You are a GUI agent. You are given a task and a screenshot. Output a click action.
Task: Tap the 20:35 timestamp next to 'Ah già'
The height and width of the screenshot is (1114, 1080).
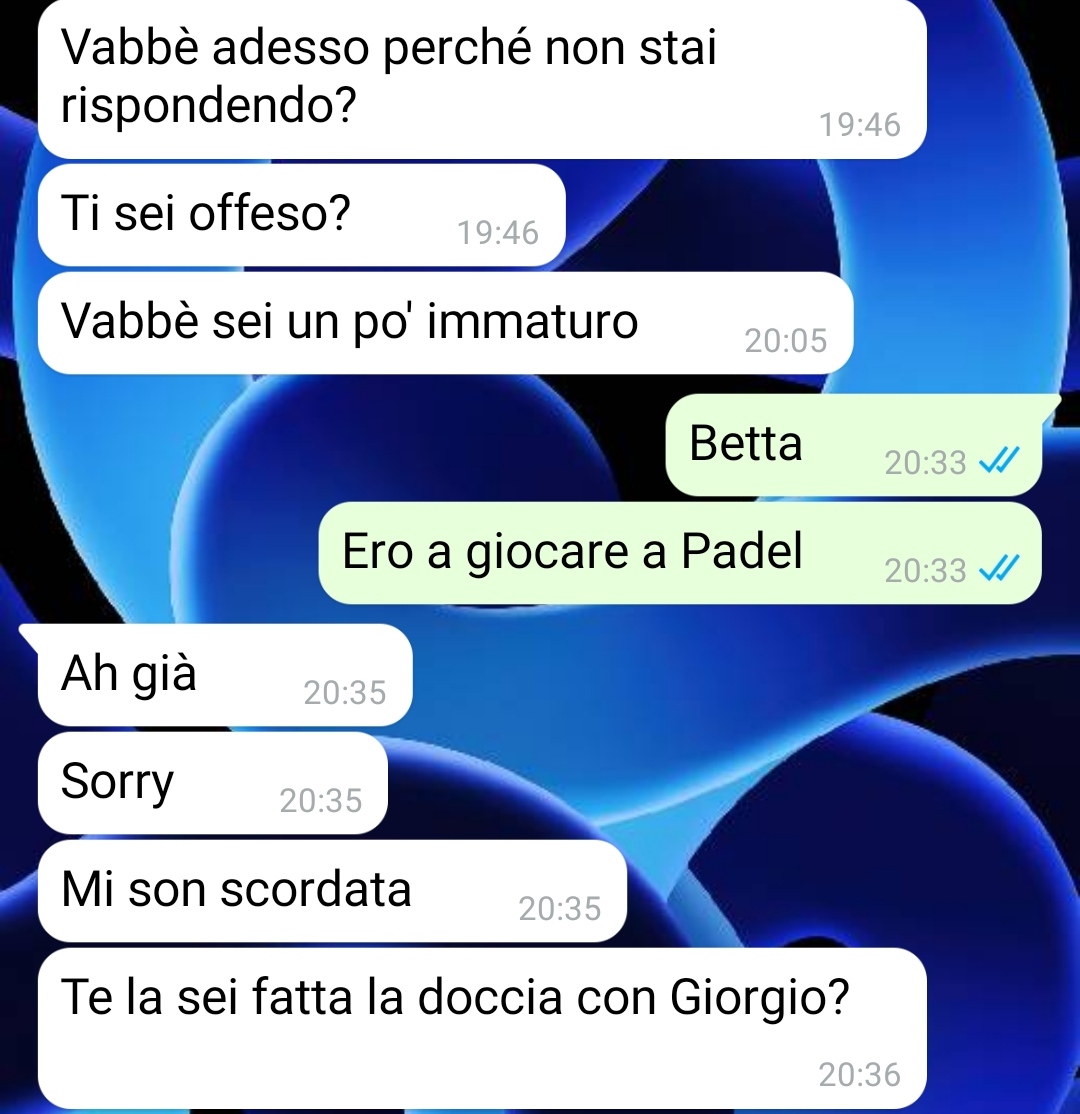(x=345, y=693)
